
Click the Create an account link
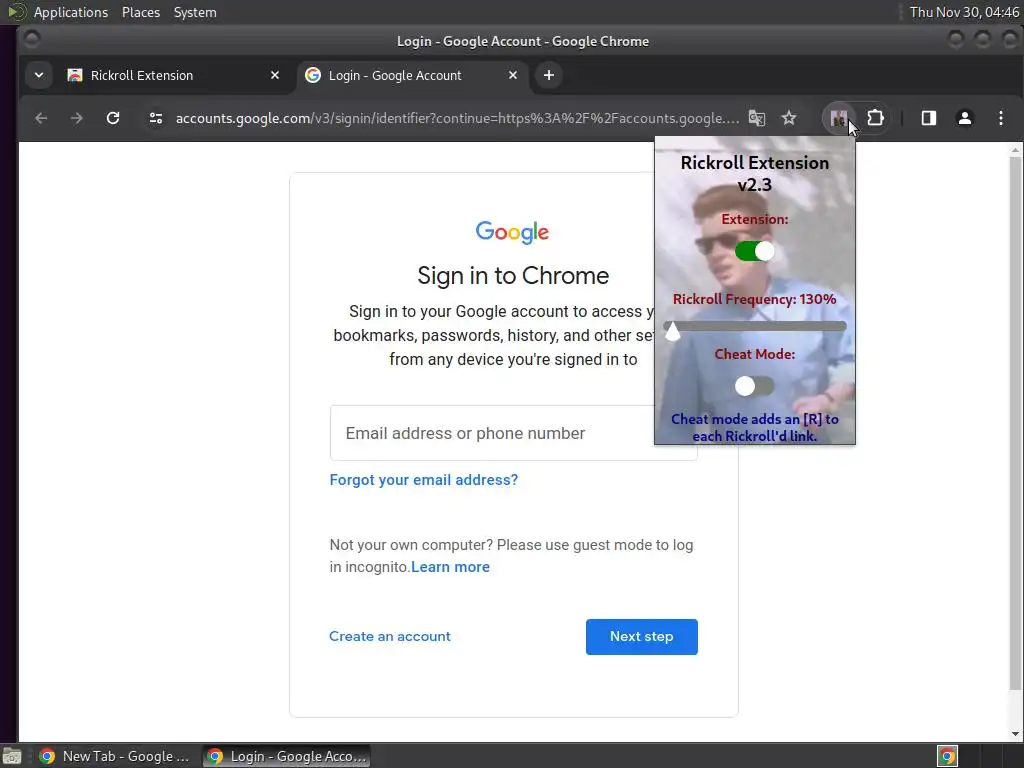[x=390, y=636]
